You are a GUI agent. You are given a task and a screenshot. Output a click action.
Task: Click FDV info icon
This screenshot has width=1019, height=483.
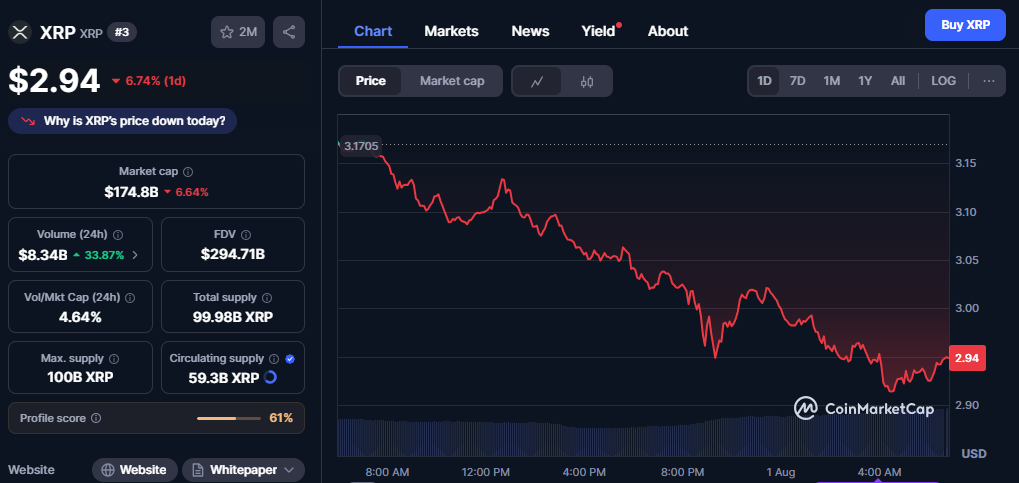pyautogui.click(x=246, y=235)
